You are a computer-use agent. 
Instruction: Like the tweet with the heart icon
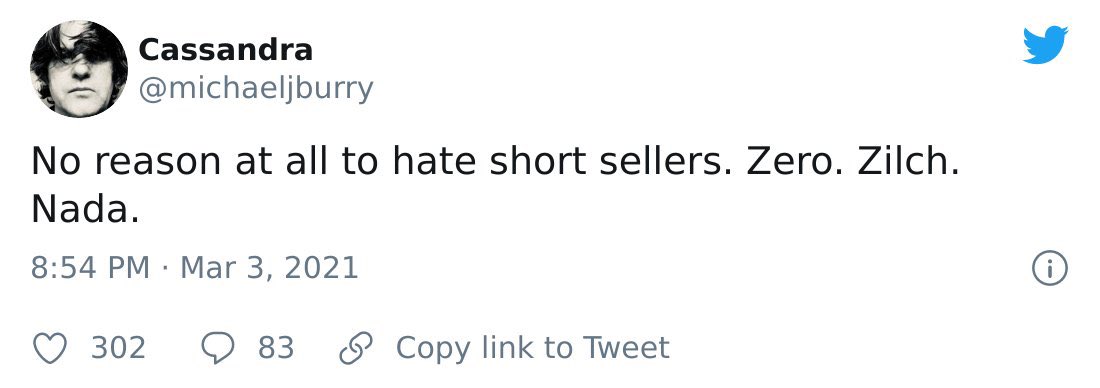51,348
